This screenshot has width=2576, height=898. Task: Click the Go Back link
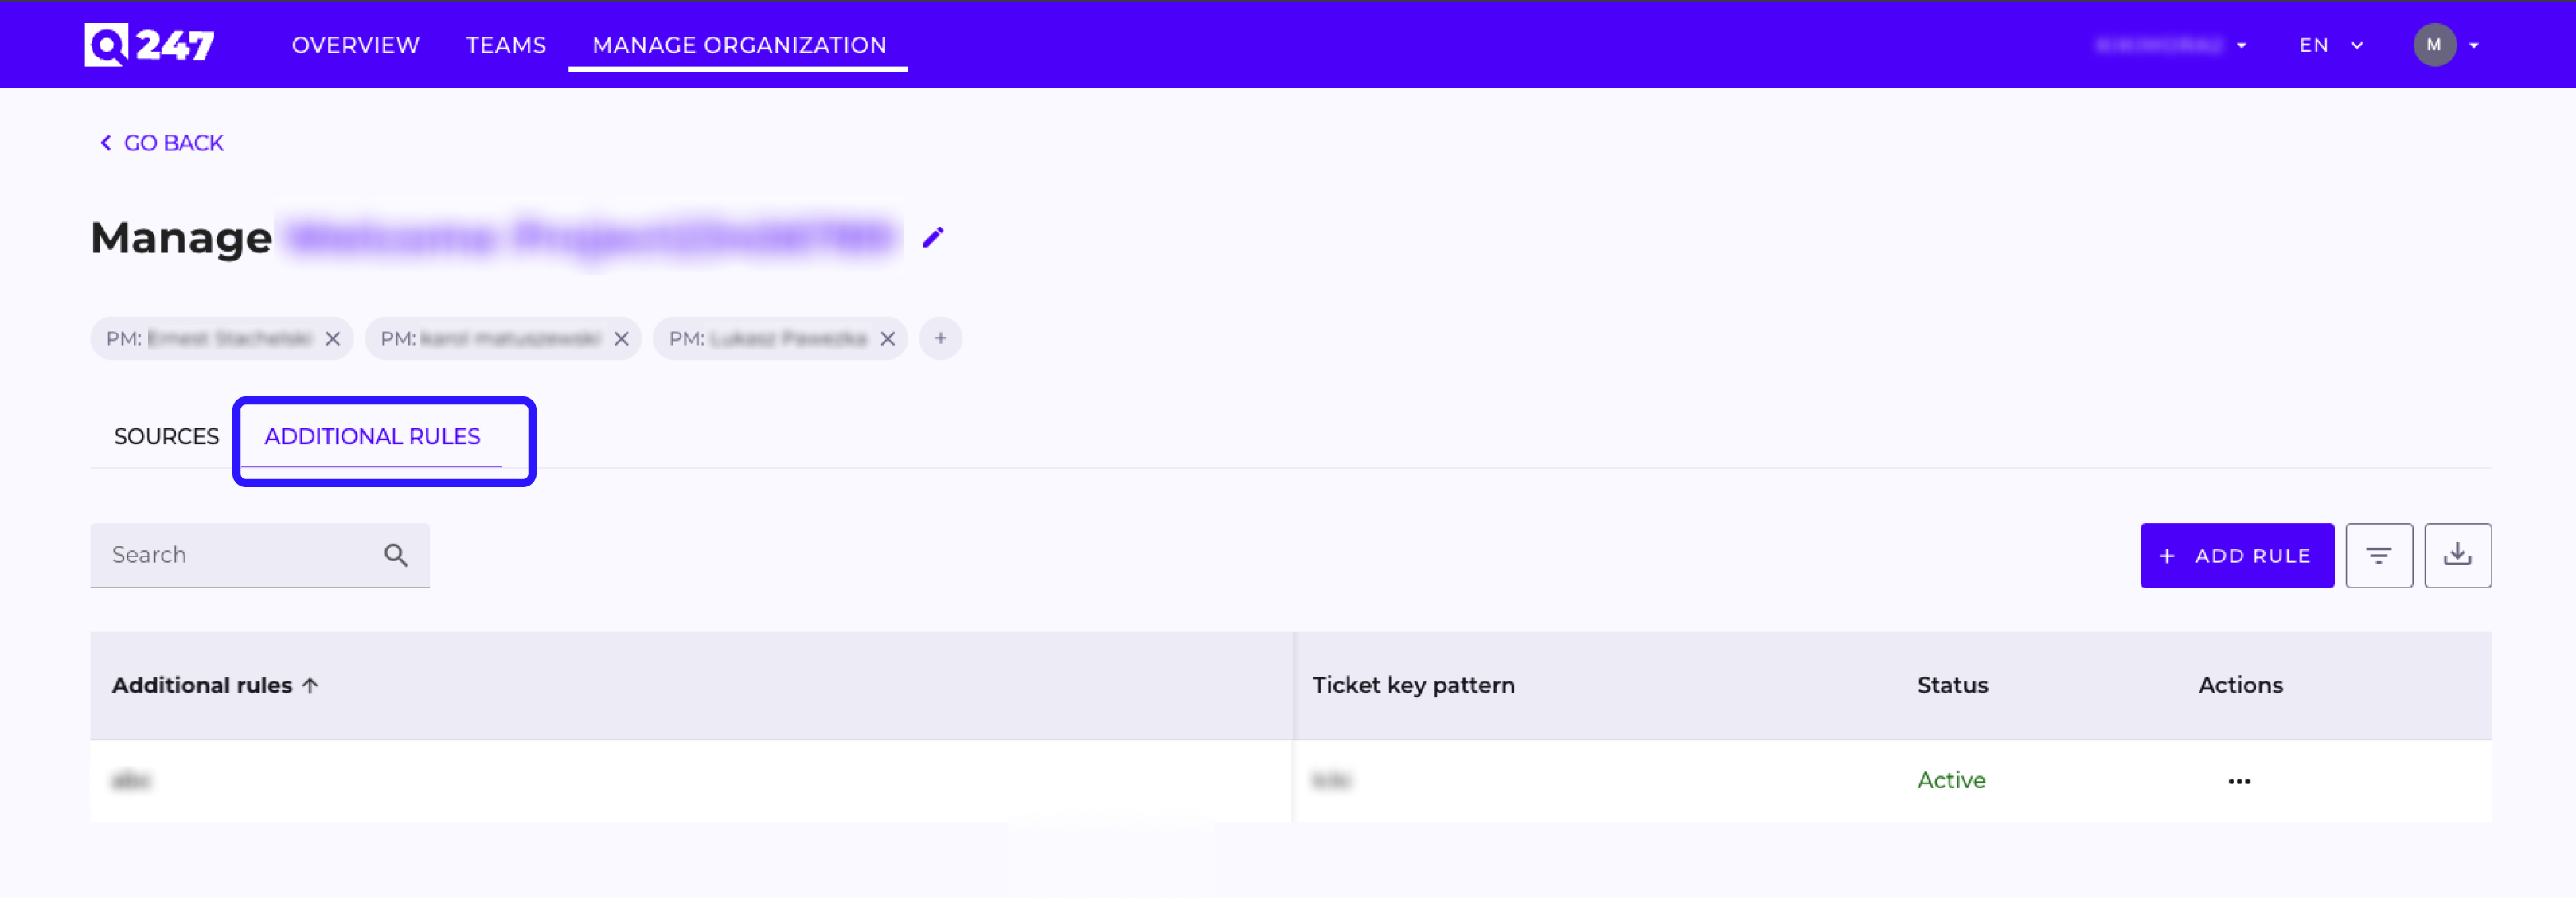161,143
